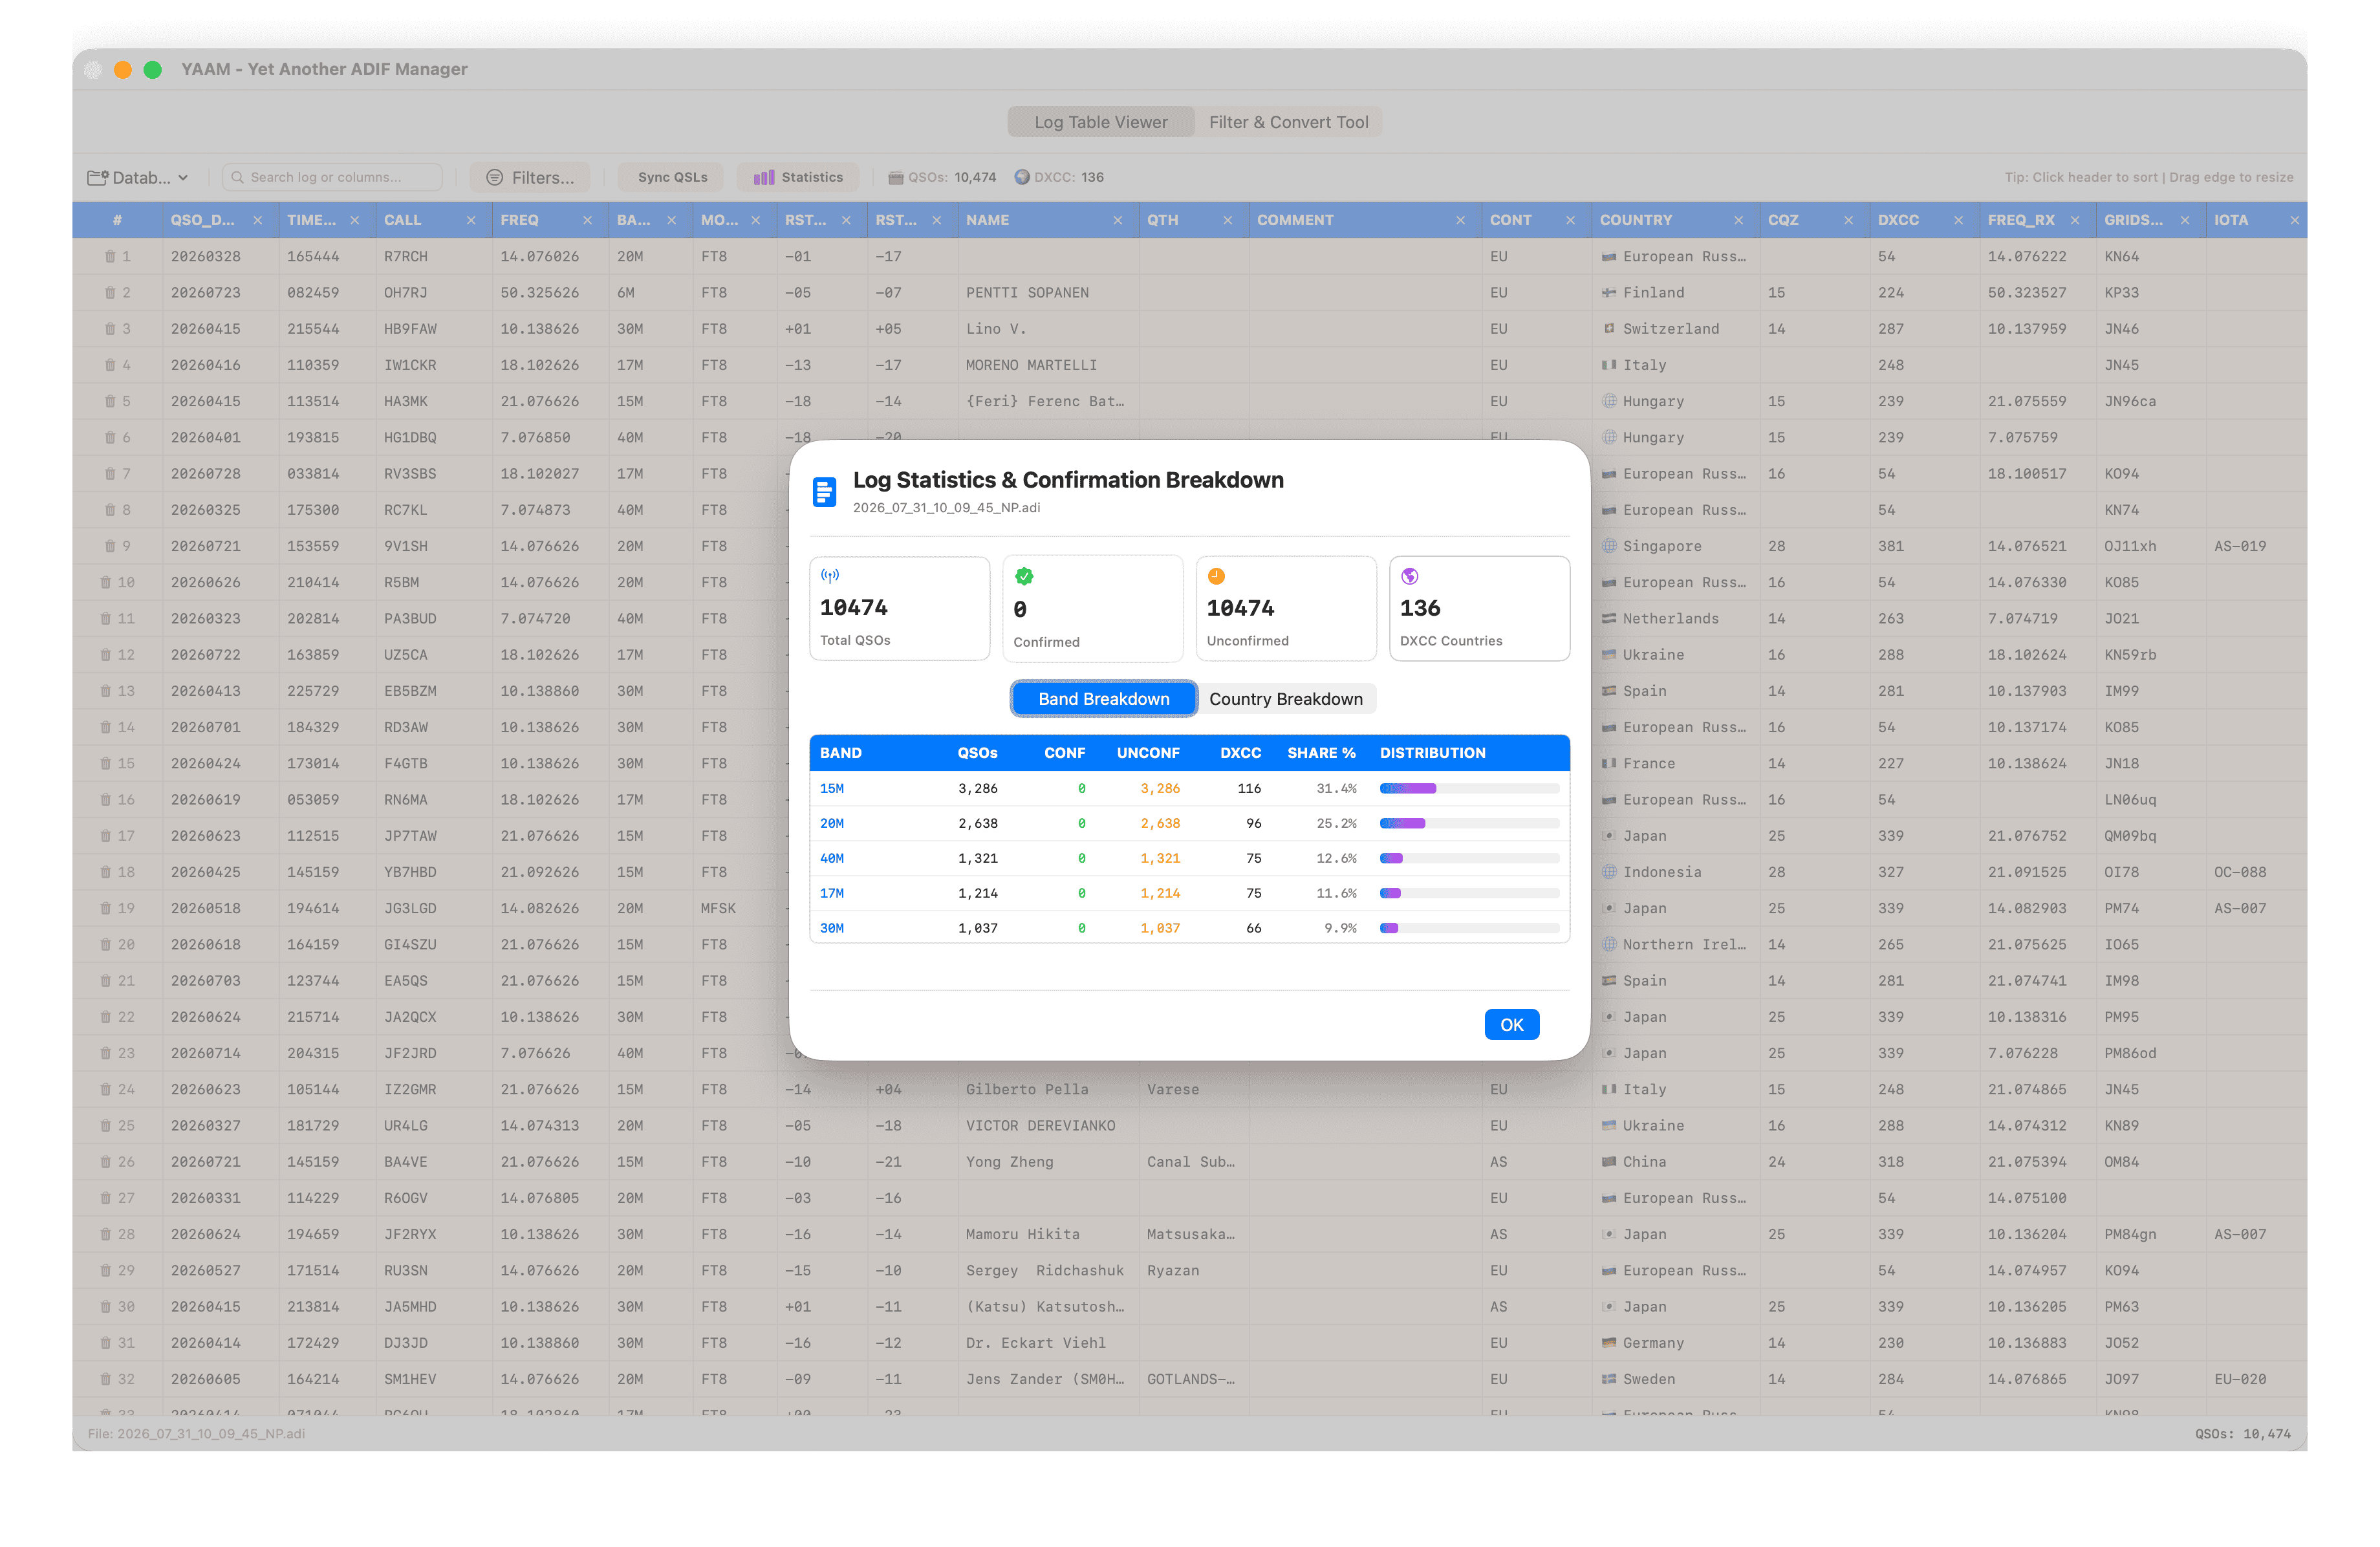Delete row 5 using its trash icon
2380x1547 pixels.
(x=110, y=401)
